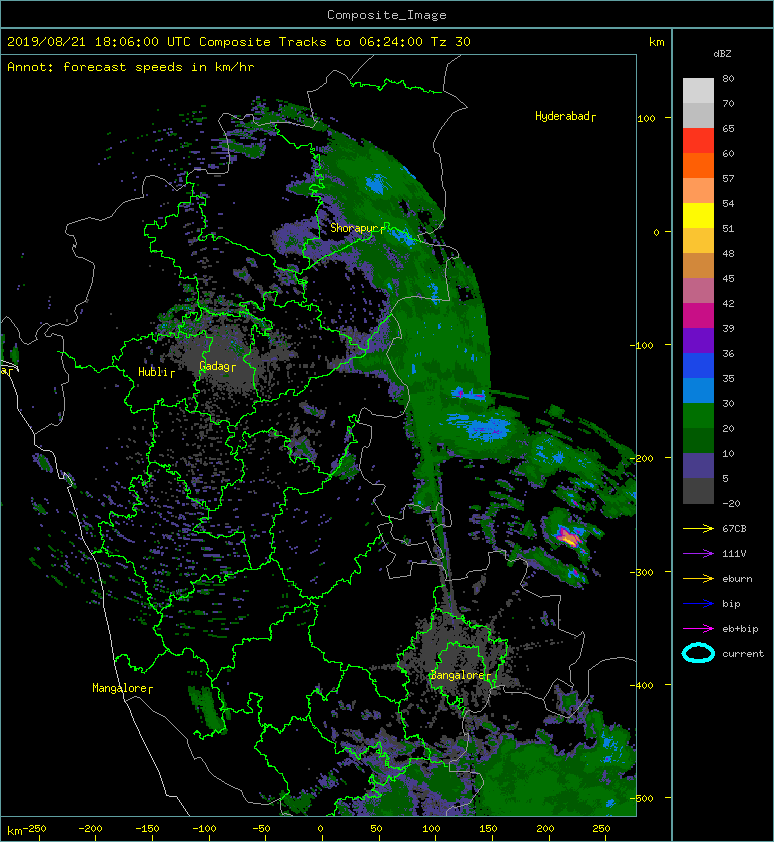774x842 pixels.
Task: Click the -150 horizontal axis label
Action: tap(147, 829)
